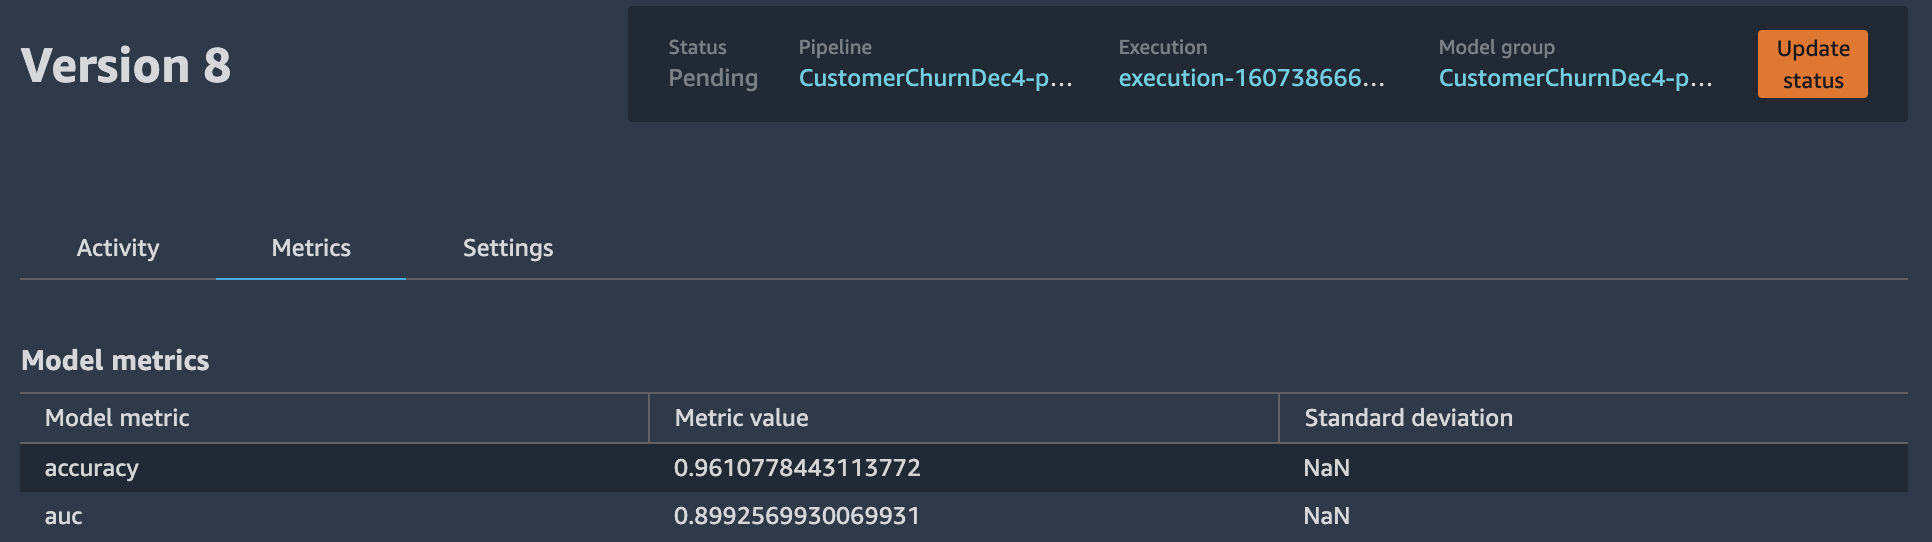Click the Pending status text
This screenshot has width=1932, height=542.
point(713,78)
